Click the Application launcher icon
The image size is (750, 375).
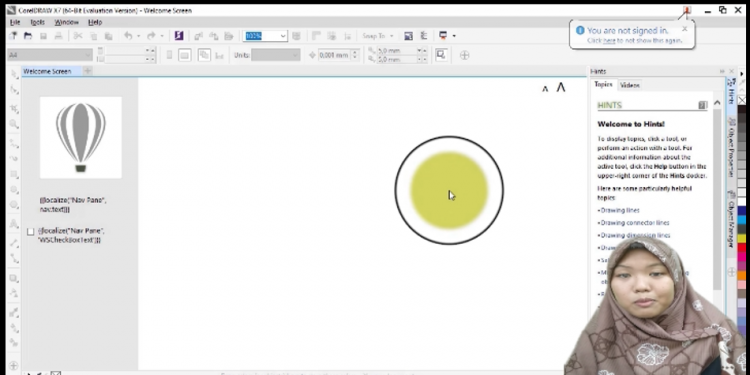[443, 36]
